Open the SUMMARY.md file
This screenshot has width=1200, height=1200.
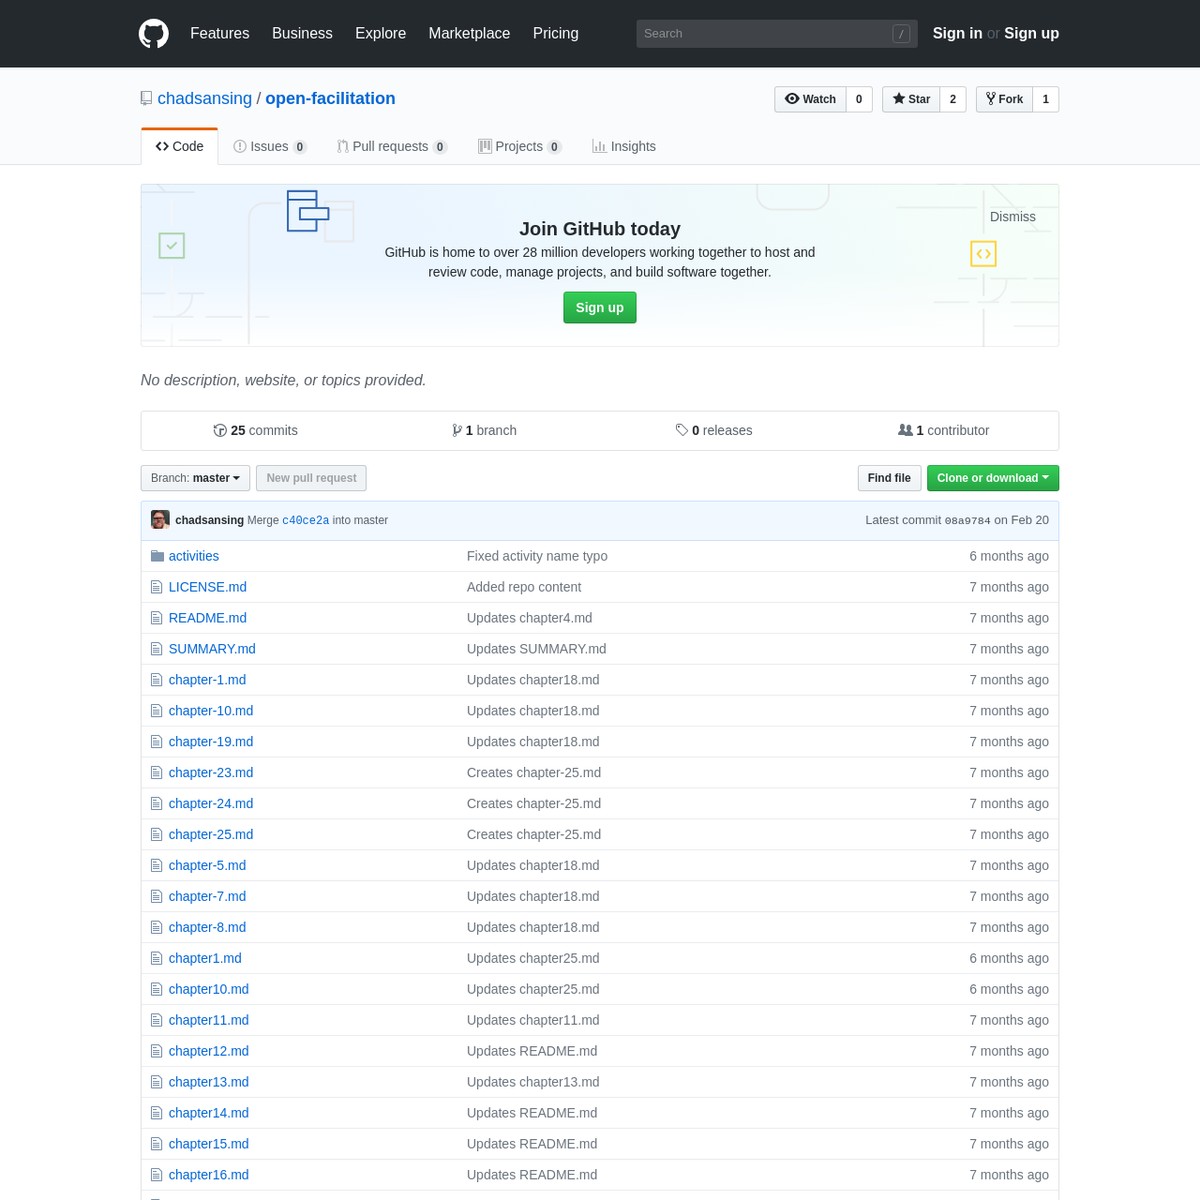[212, 649]
